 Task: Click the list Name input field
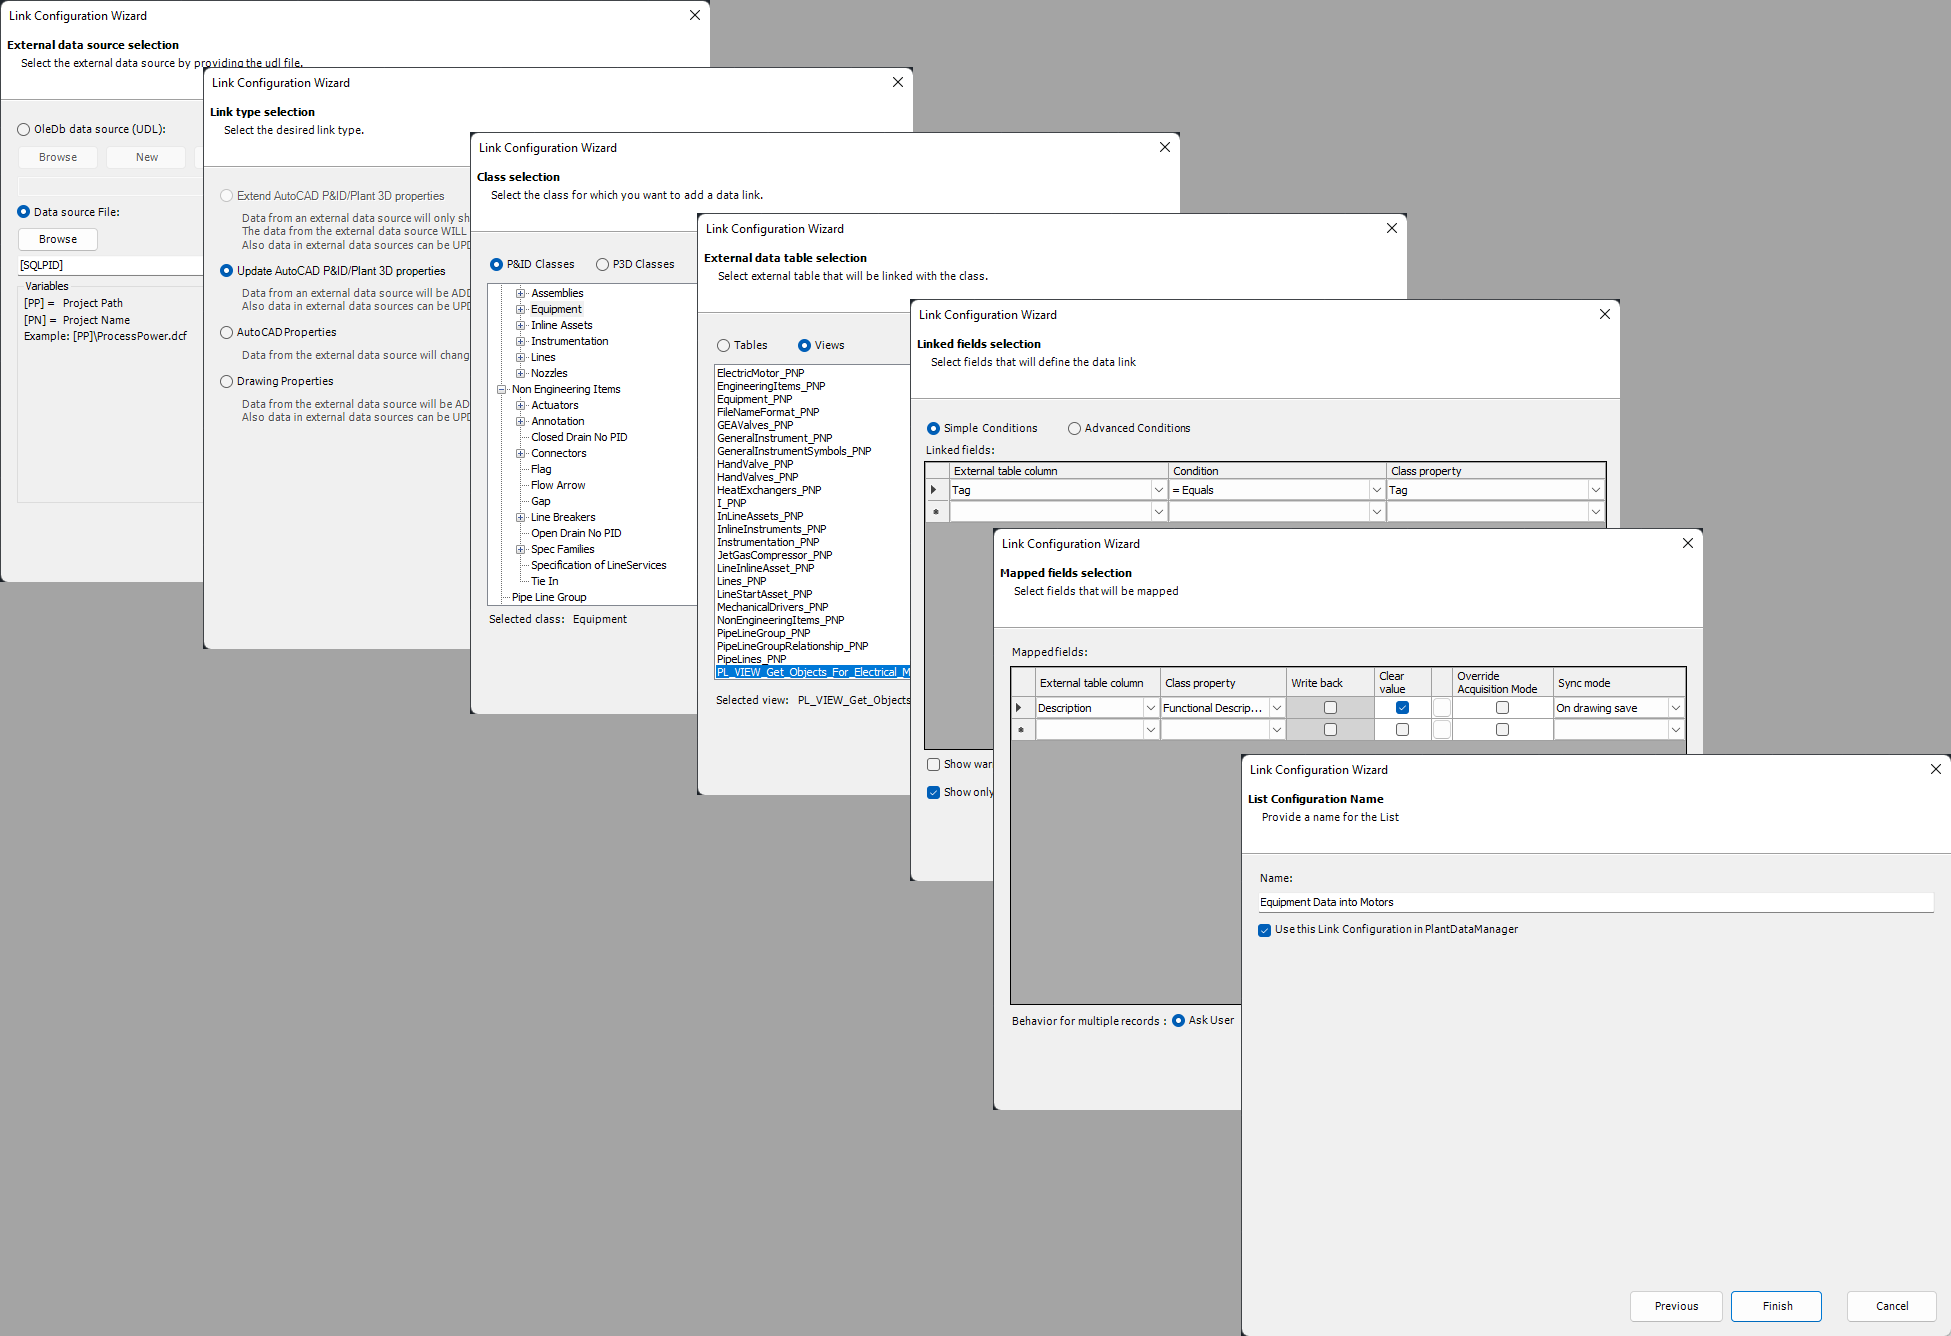coord(1595,902)
